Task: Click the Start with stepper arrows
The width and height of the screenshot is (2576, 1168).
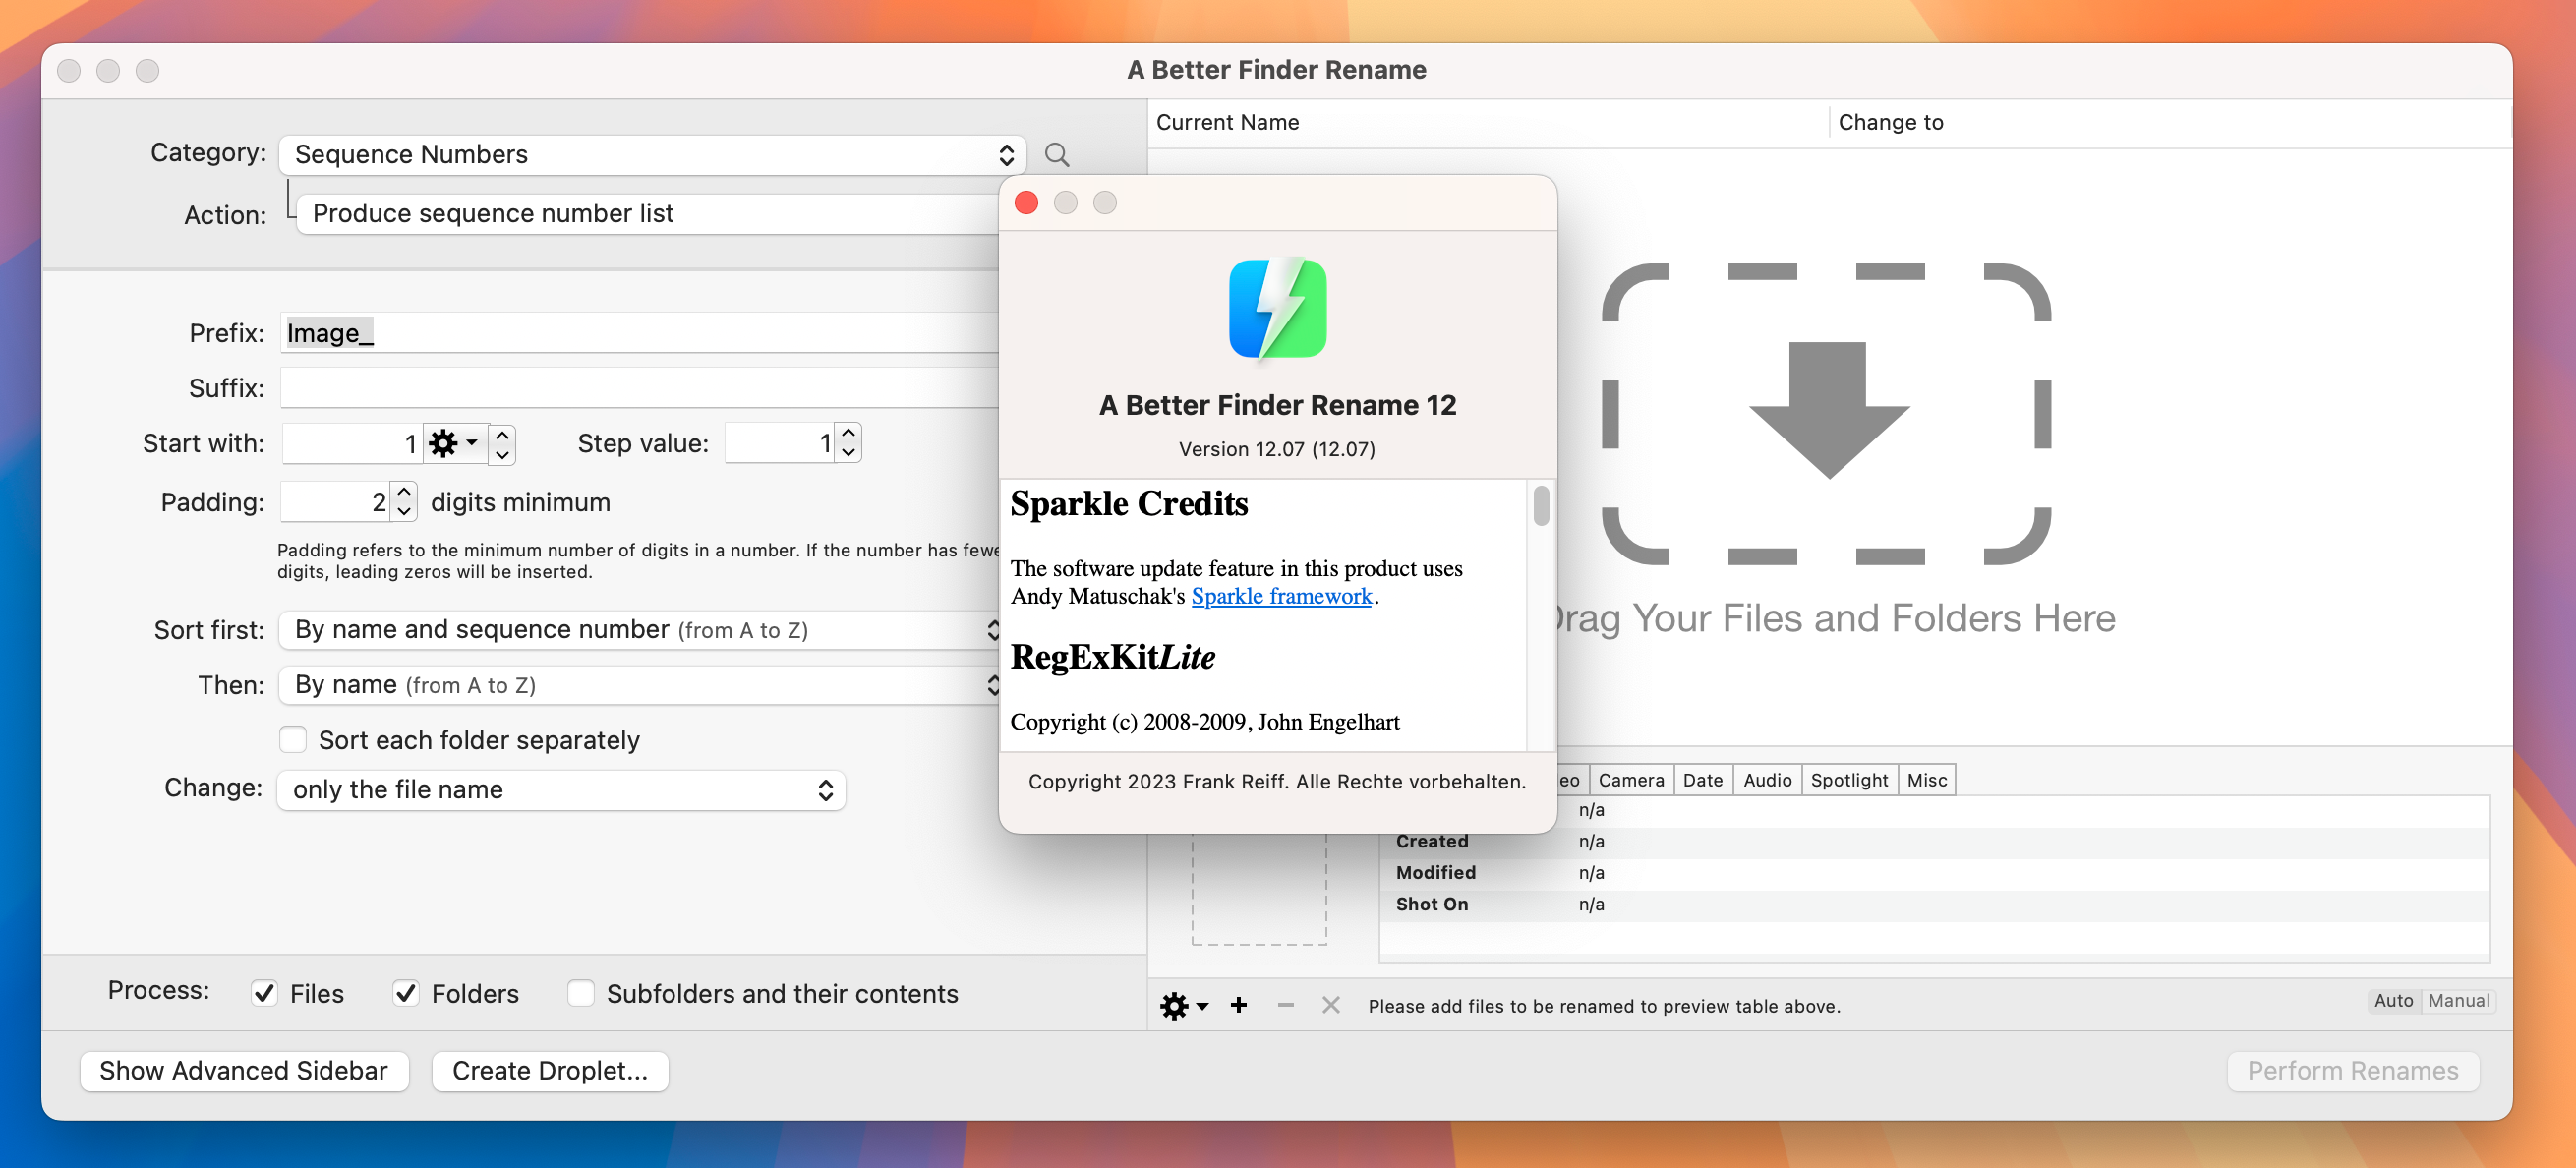Action: 502,443
